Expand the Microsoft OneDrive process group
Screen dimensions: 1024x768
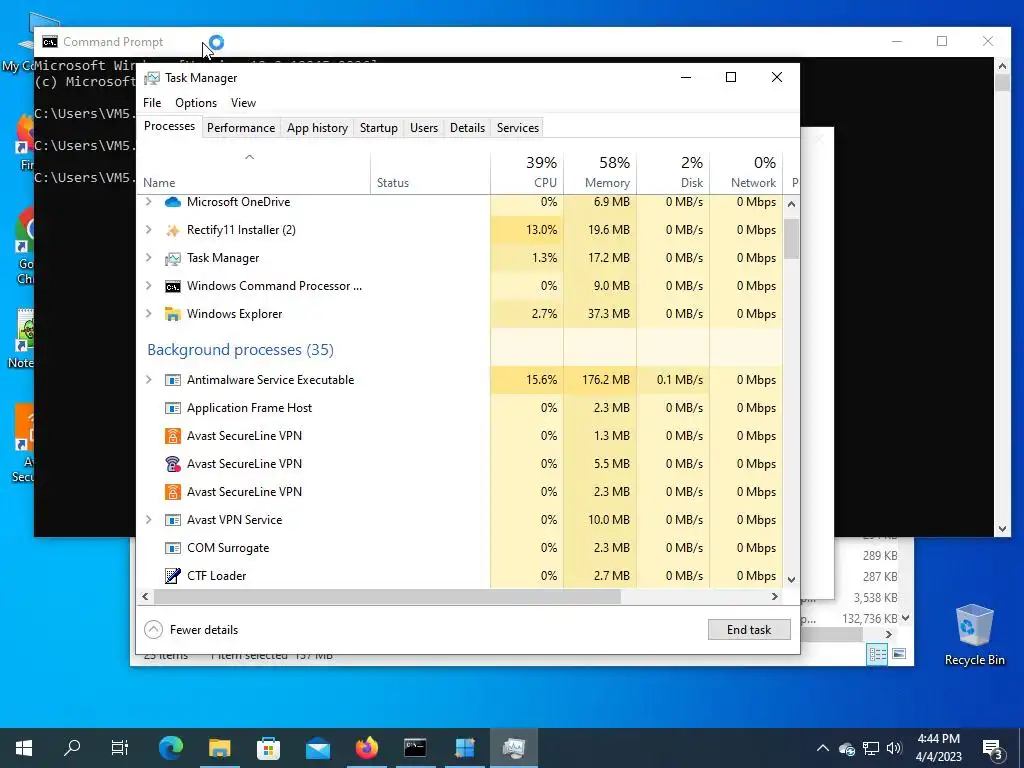149,202
